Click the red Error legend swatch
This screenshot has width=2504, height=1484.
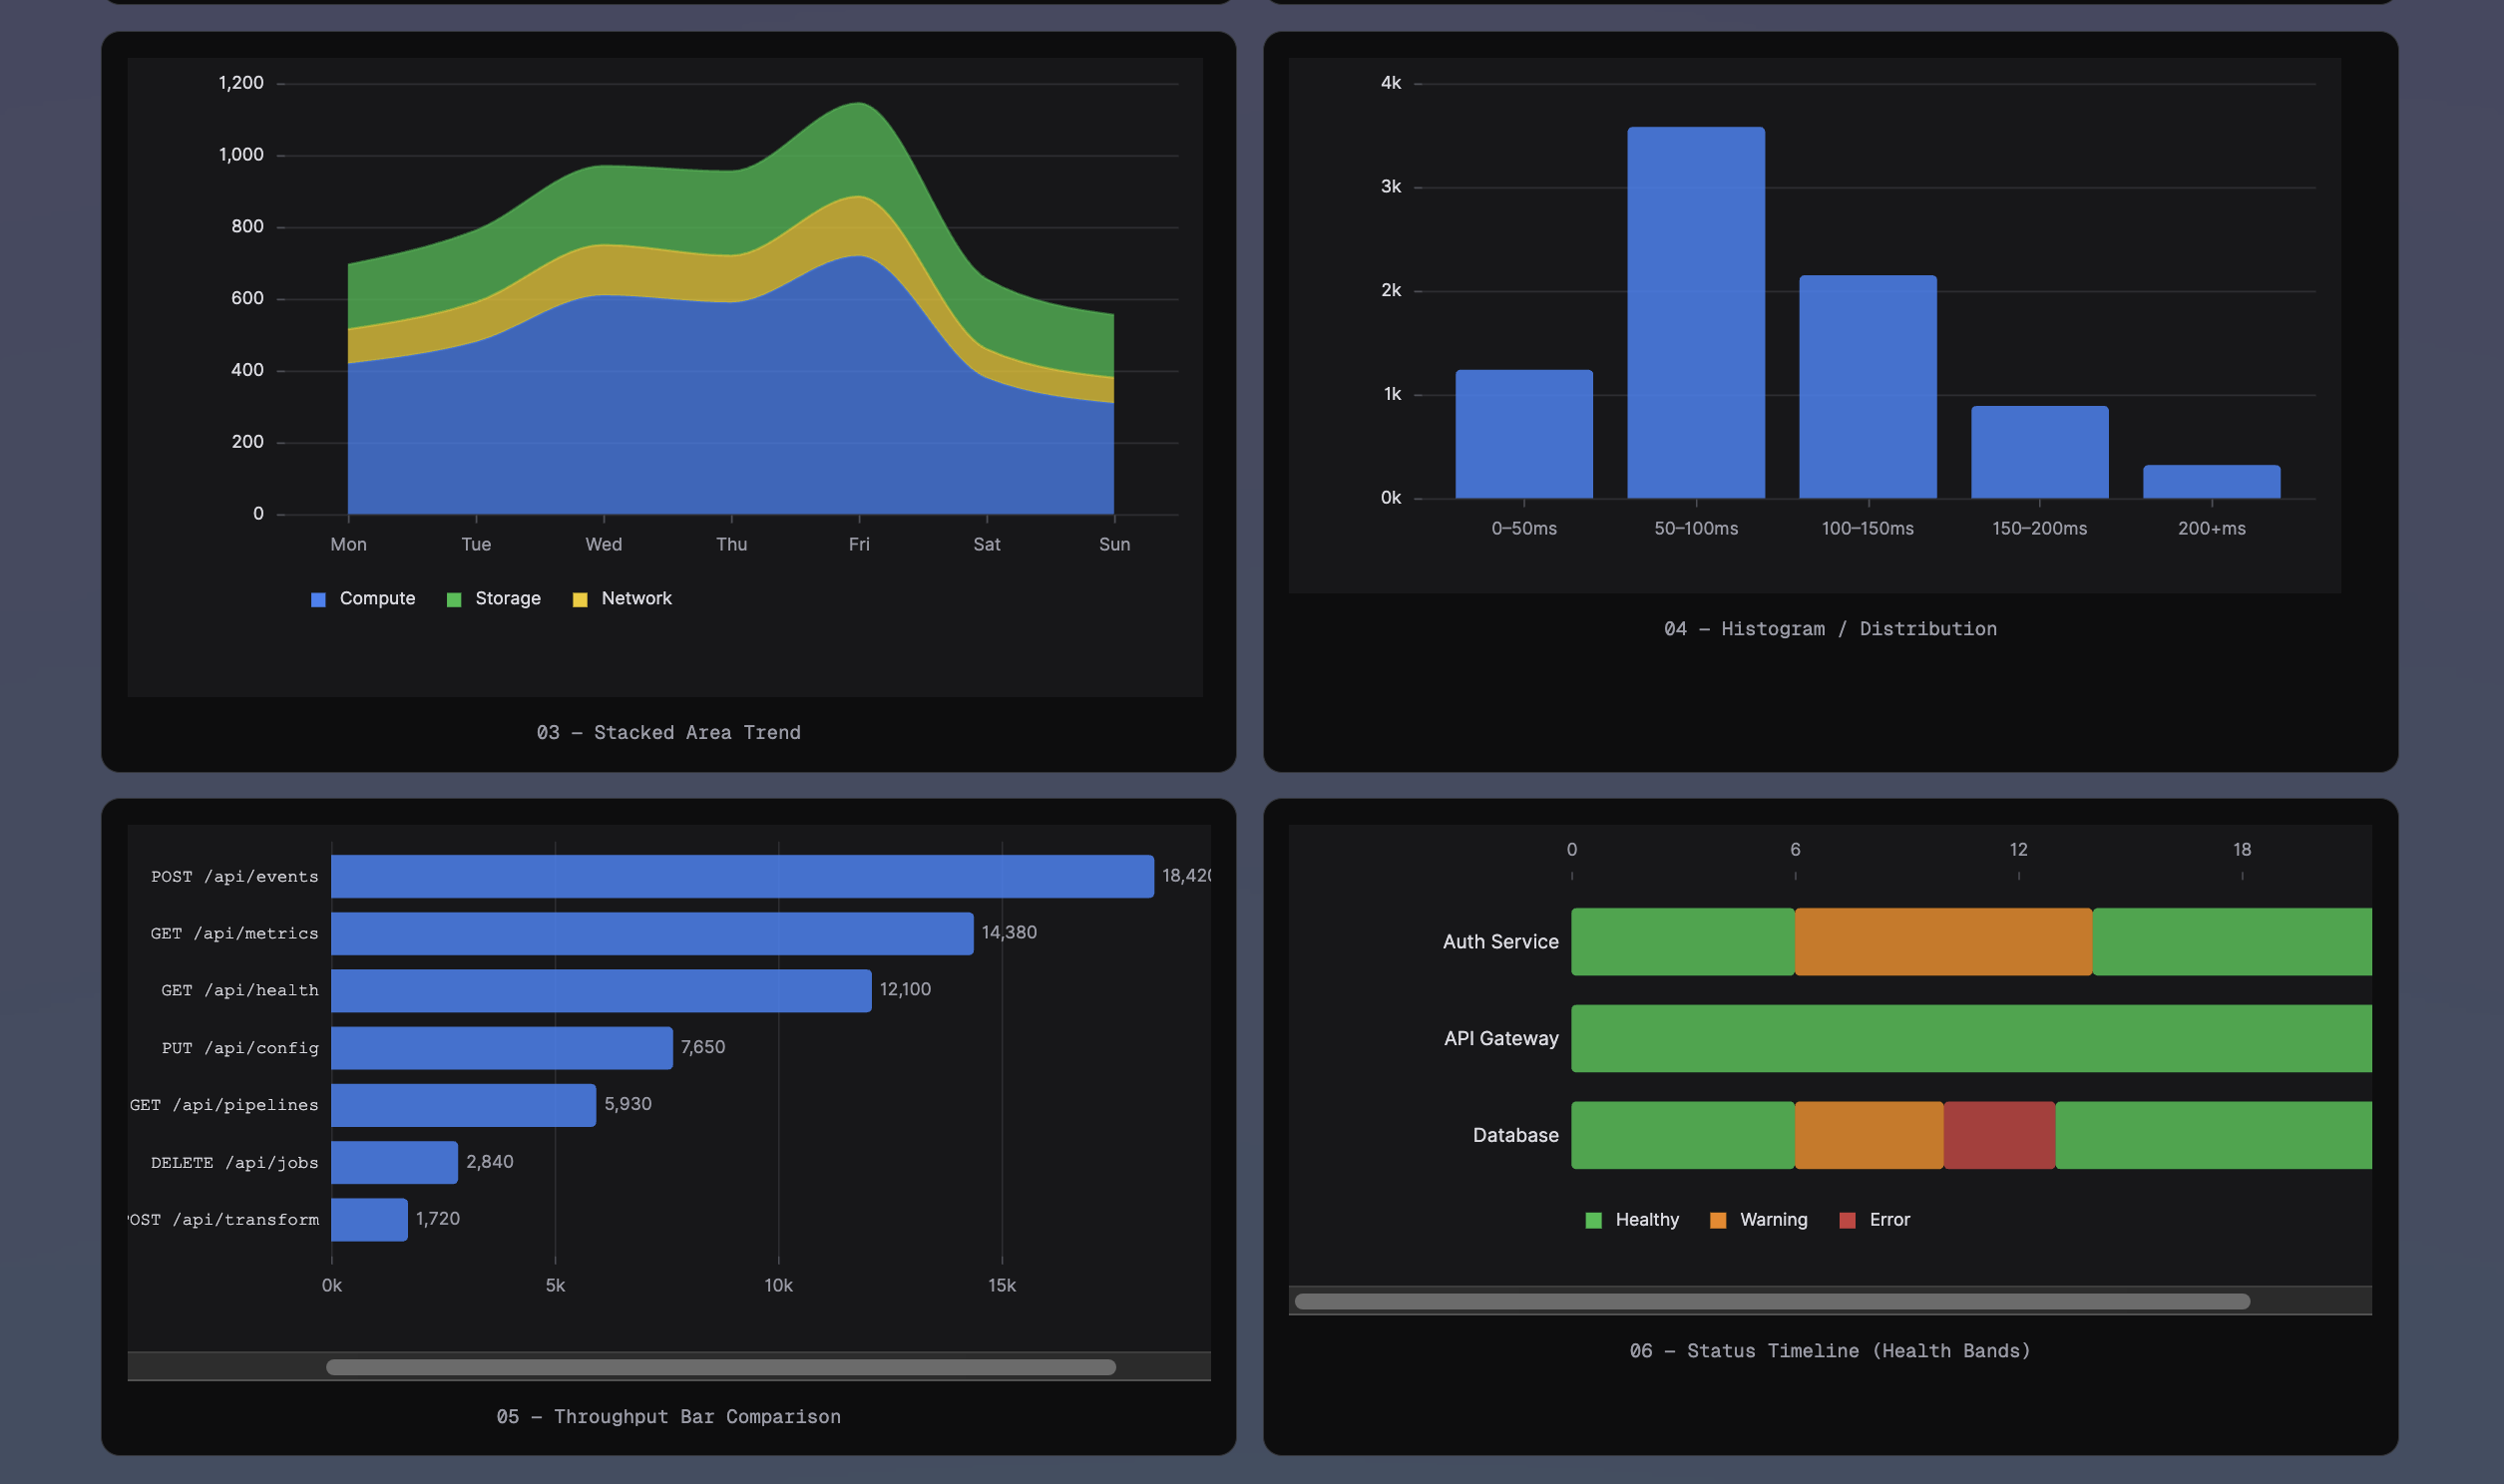(1849, 1219)
